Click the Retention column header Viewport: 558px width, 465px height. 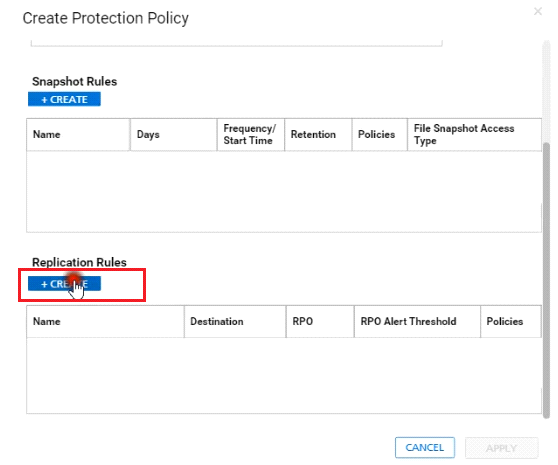pyautogui.click(x=318, y=134)
